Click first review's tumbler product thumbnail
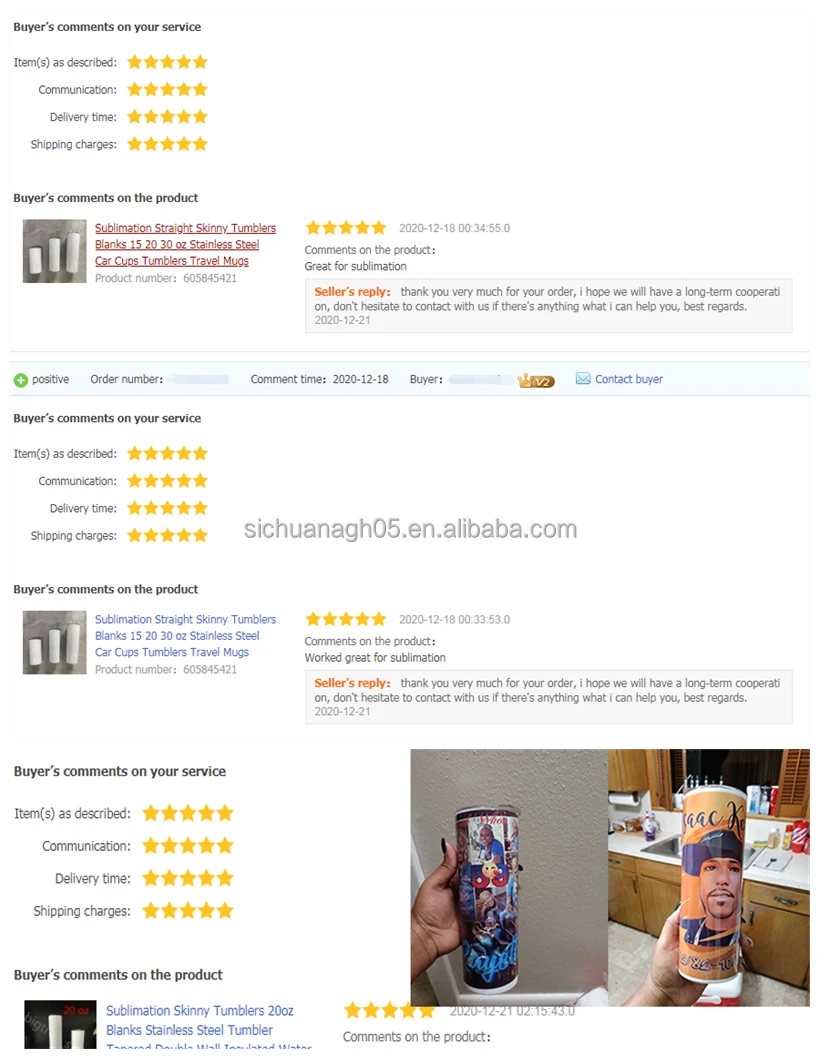This screenshot has height=1059, width=820. click(55, 251)
